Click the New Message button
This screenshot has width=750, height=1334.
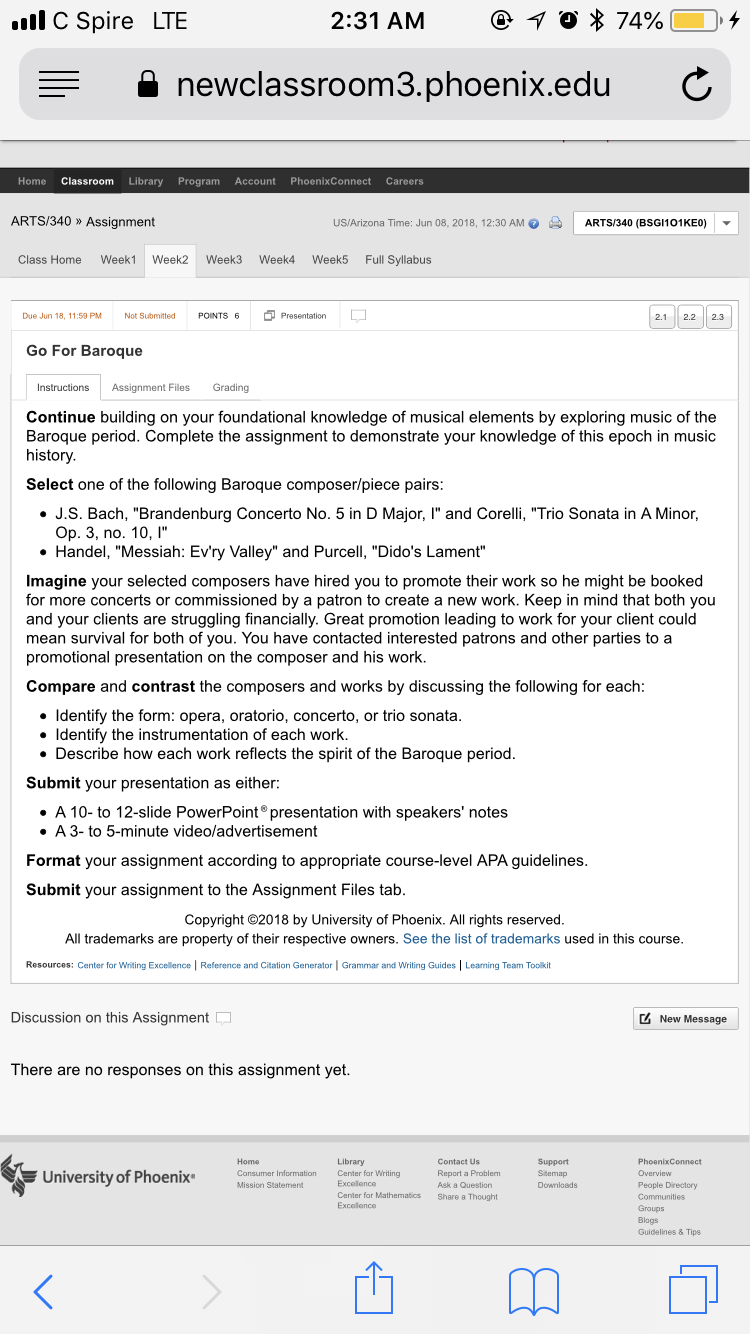(686, 1019)
